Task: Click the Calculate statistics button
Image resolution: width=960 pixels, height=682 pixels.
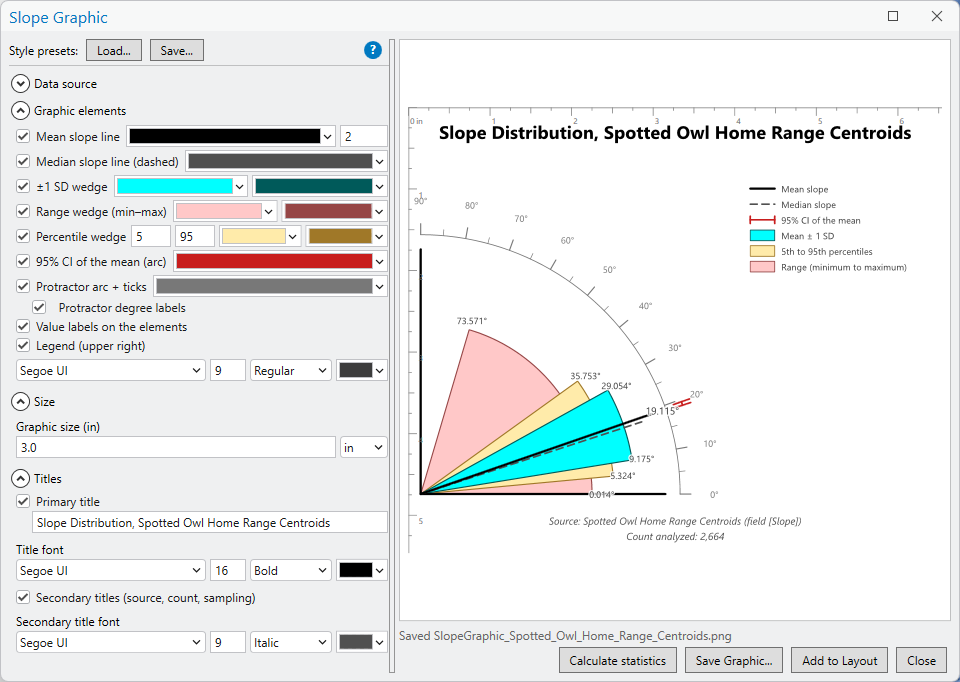Action: tap(617, 661)
